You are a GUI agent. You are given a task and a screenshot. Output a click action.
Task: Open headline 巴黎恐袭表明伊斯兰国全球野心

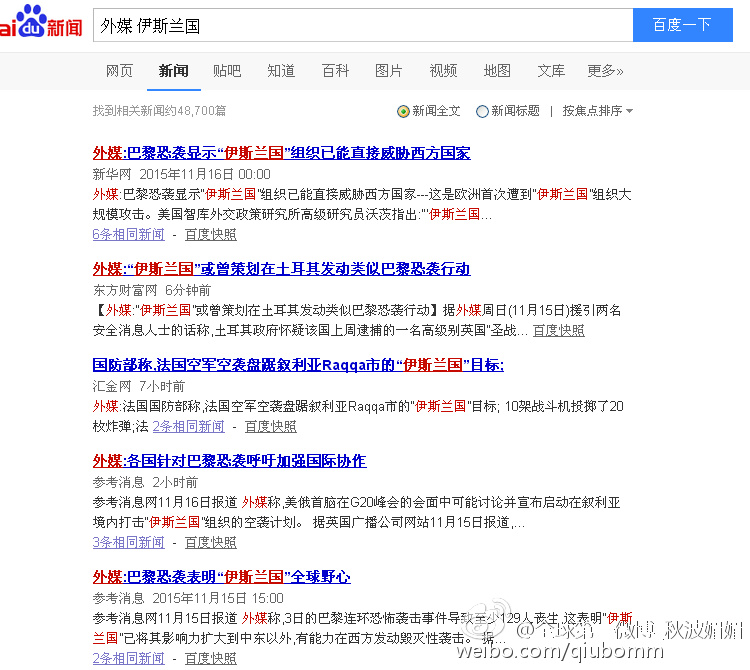pyautogui.click(x=221, y=577)
